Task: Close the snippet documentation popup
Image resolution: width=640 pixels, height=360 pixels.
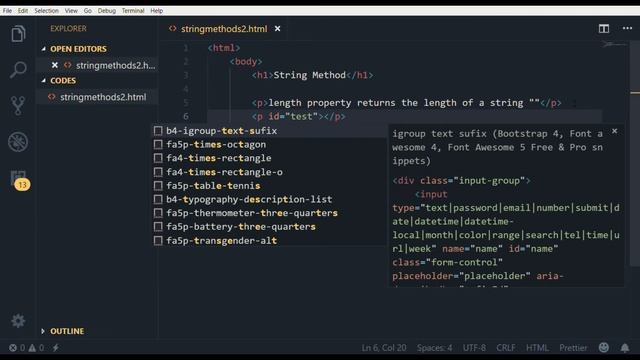Action: pyautogui.click(x=614, y=131)
